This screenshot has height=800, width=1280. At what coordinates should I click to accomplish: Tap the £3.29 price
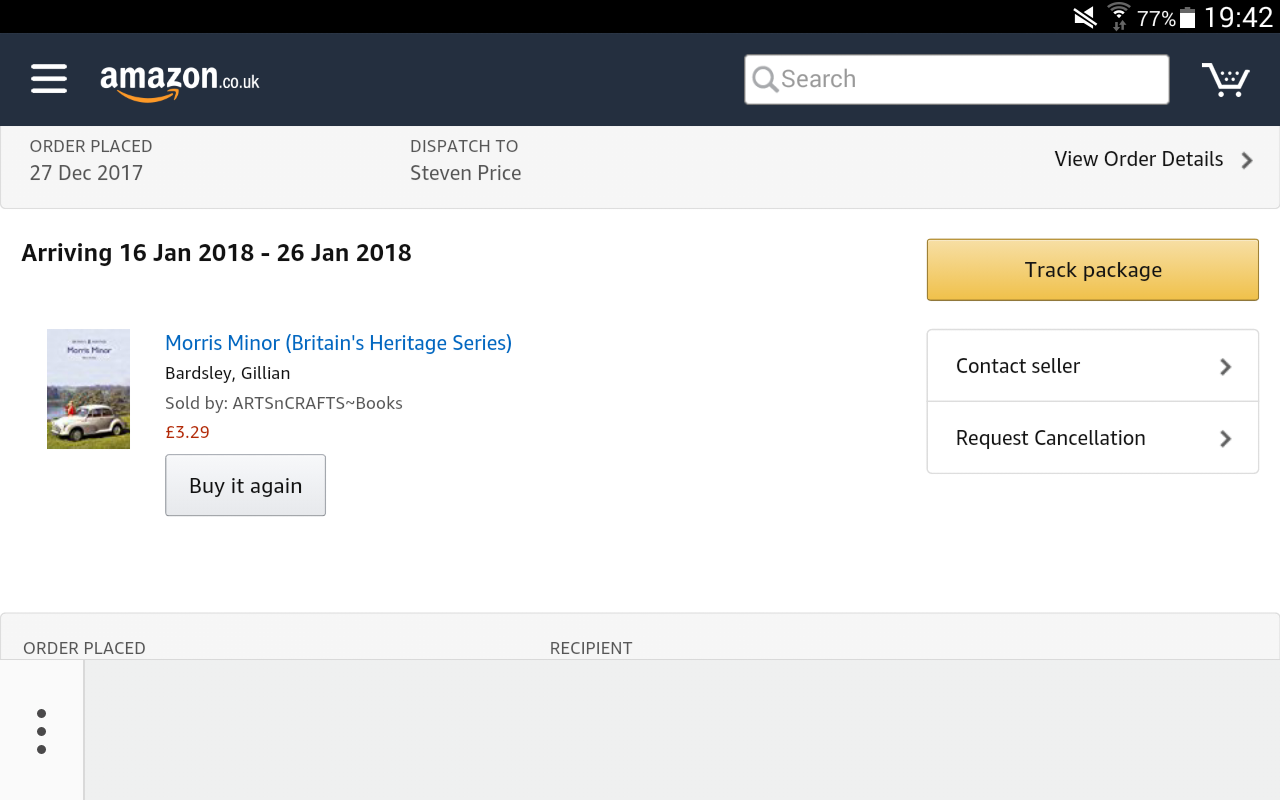click(x=187, y=432)
